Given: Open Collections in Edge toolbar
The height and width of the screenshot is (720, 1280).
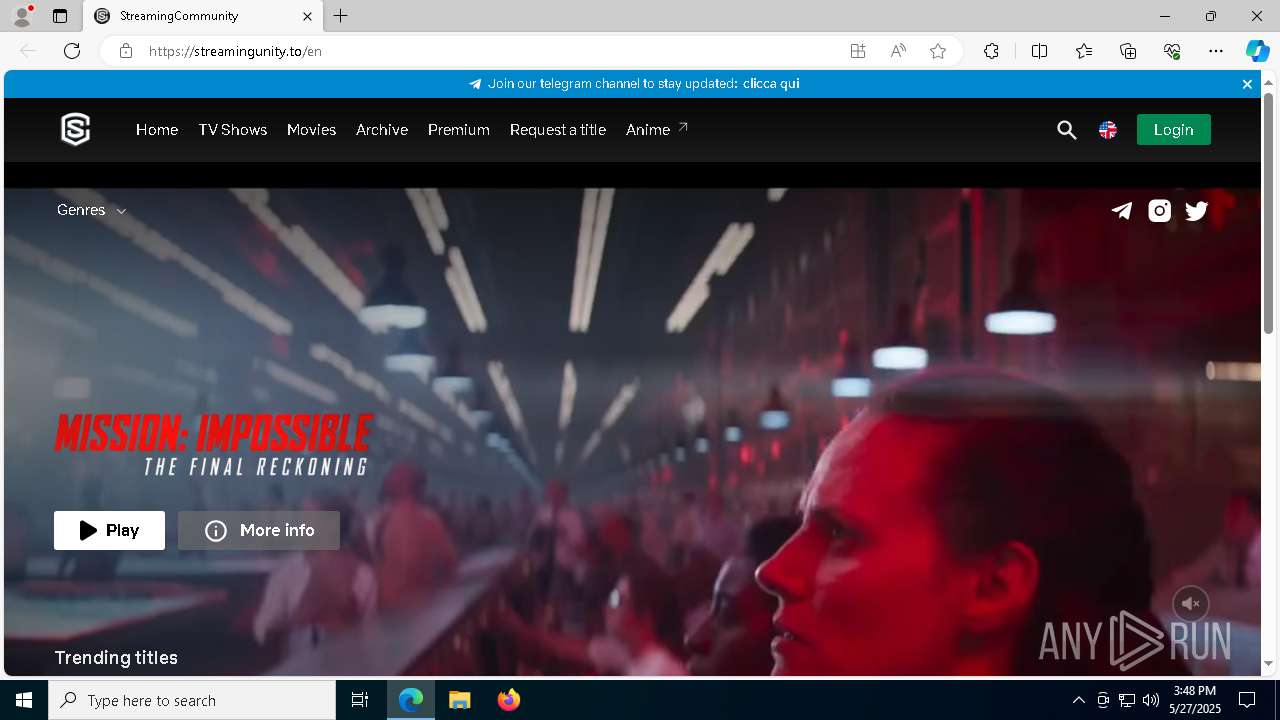Looking at the screenshot, I should pos(1128,51).
